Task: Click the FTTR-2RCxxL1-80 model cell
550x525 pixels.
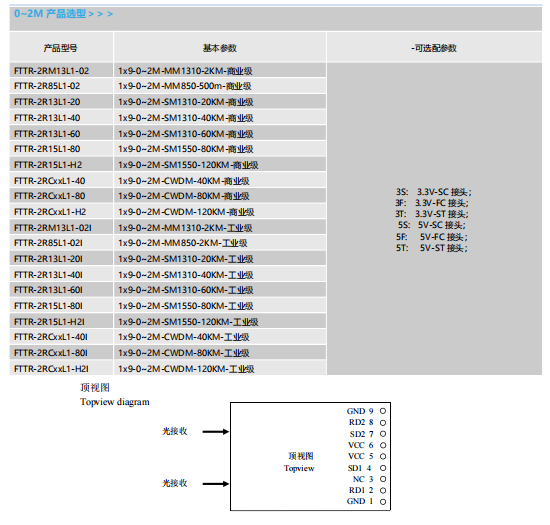Action: coord(61,196)
